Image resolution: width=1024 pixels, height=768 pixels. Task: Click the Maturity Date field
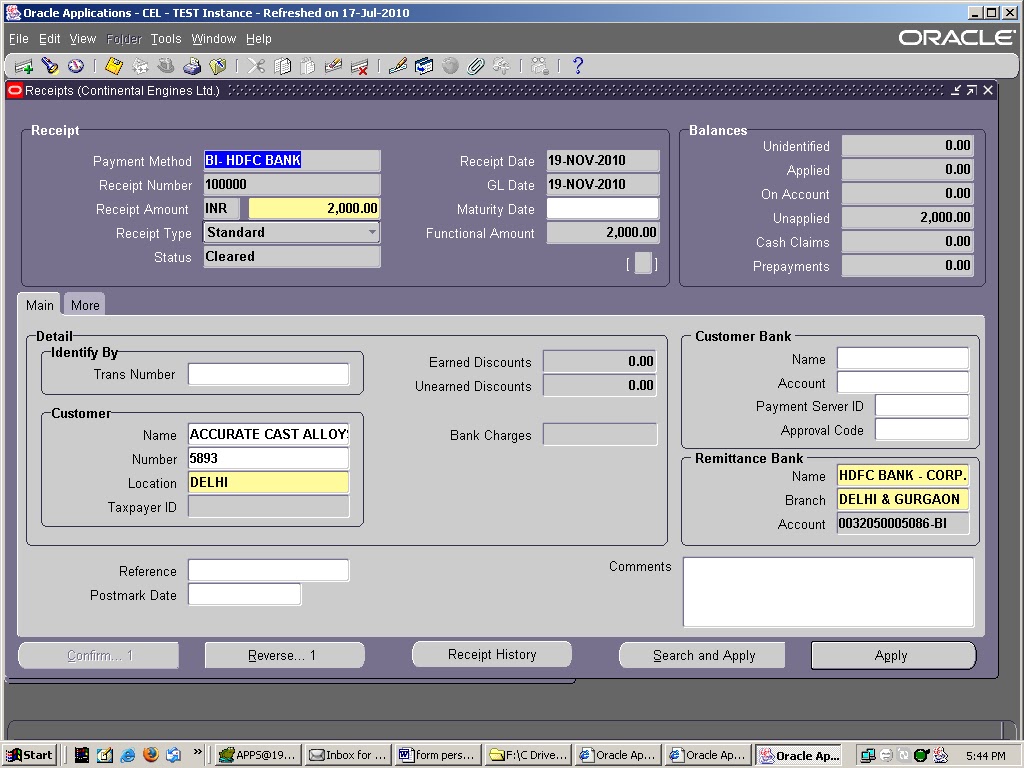(x=603, y=208)
